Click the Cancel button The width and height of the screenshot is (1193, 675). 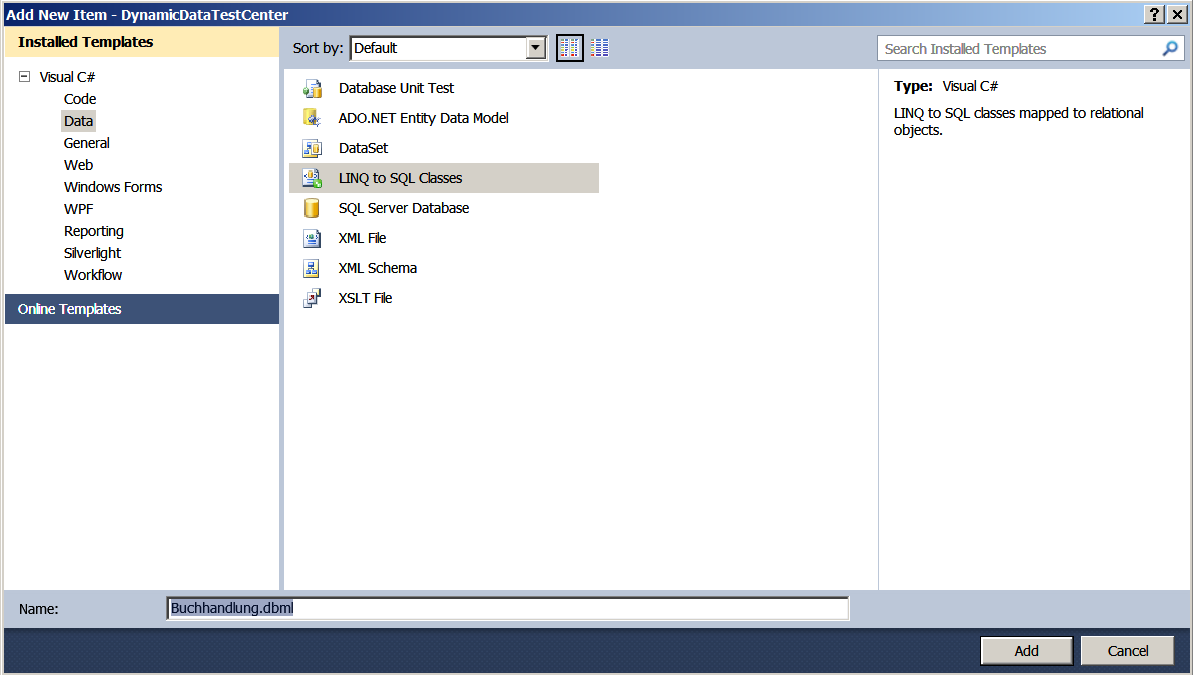coord(1127,651)
